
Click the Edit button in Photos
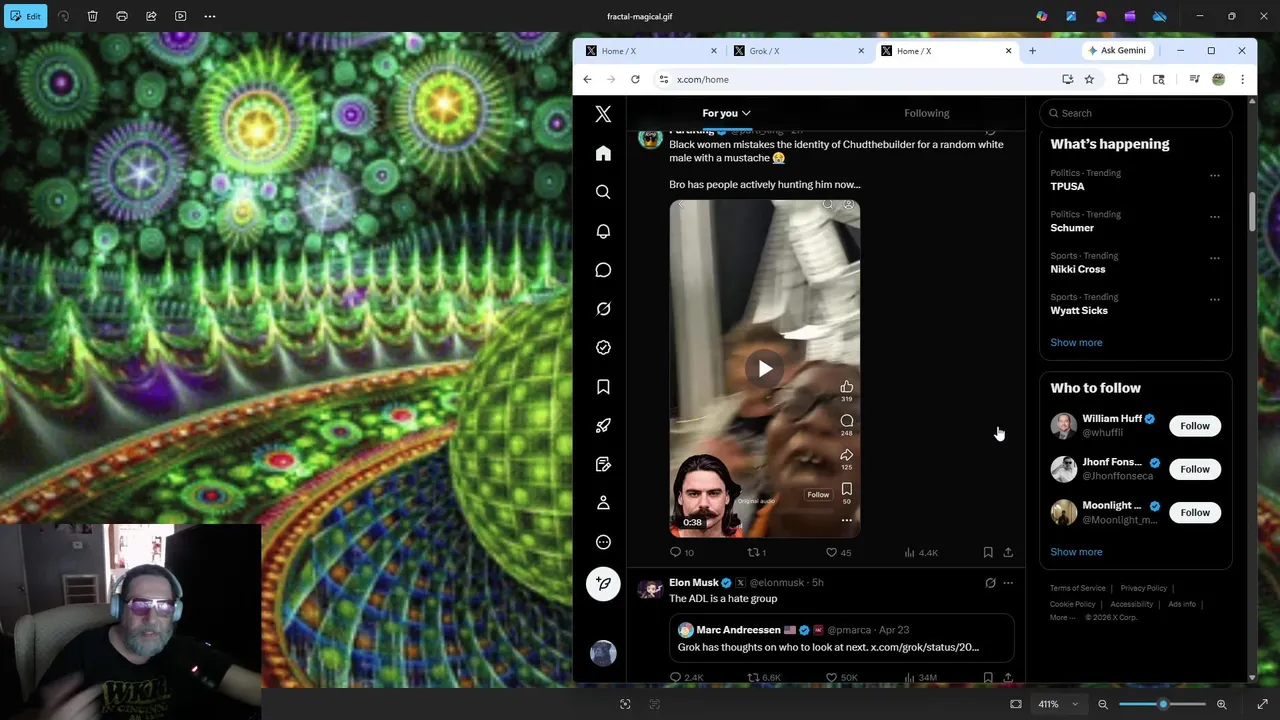[x=25, y=16]
